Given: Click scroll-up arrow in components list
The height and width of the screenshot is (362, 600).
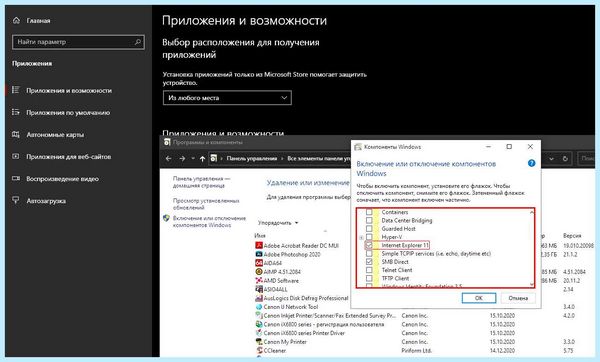Looking at the screenshot, I should coord(532,212).
